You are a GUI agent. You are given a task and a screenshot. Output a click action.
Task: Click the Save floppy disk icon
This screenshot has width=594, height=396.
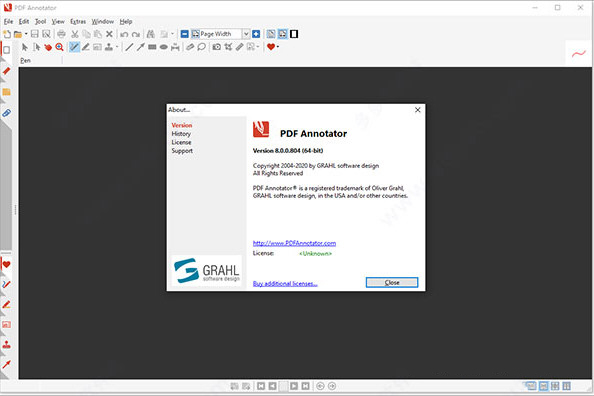click(34, 34)
